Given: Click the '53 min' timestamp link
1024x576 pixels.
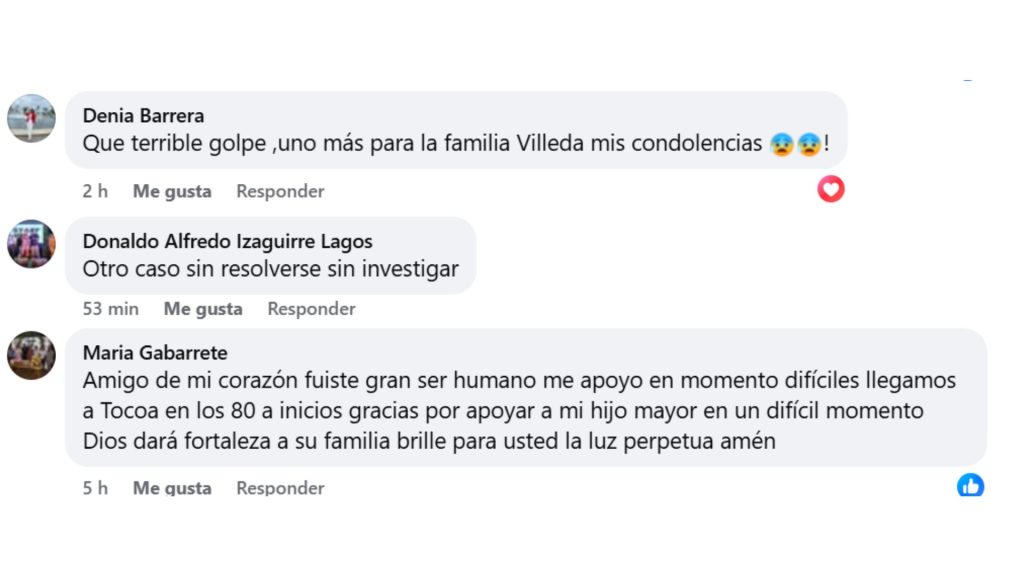Looking at the screenshot, I should 110,308.
